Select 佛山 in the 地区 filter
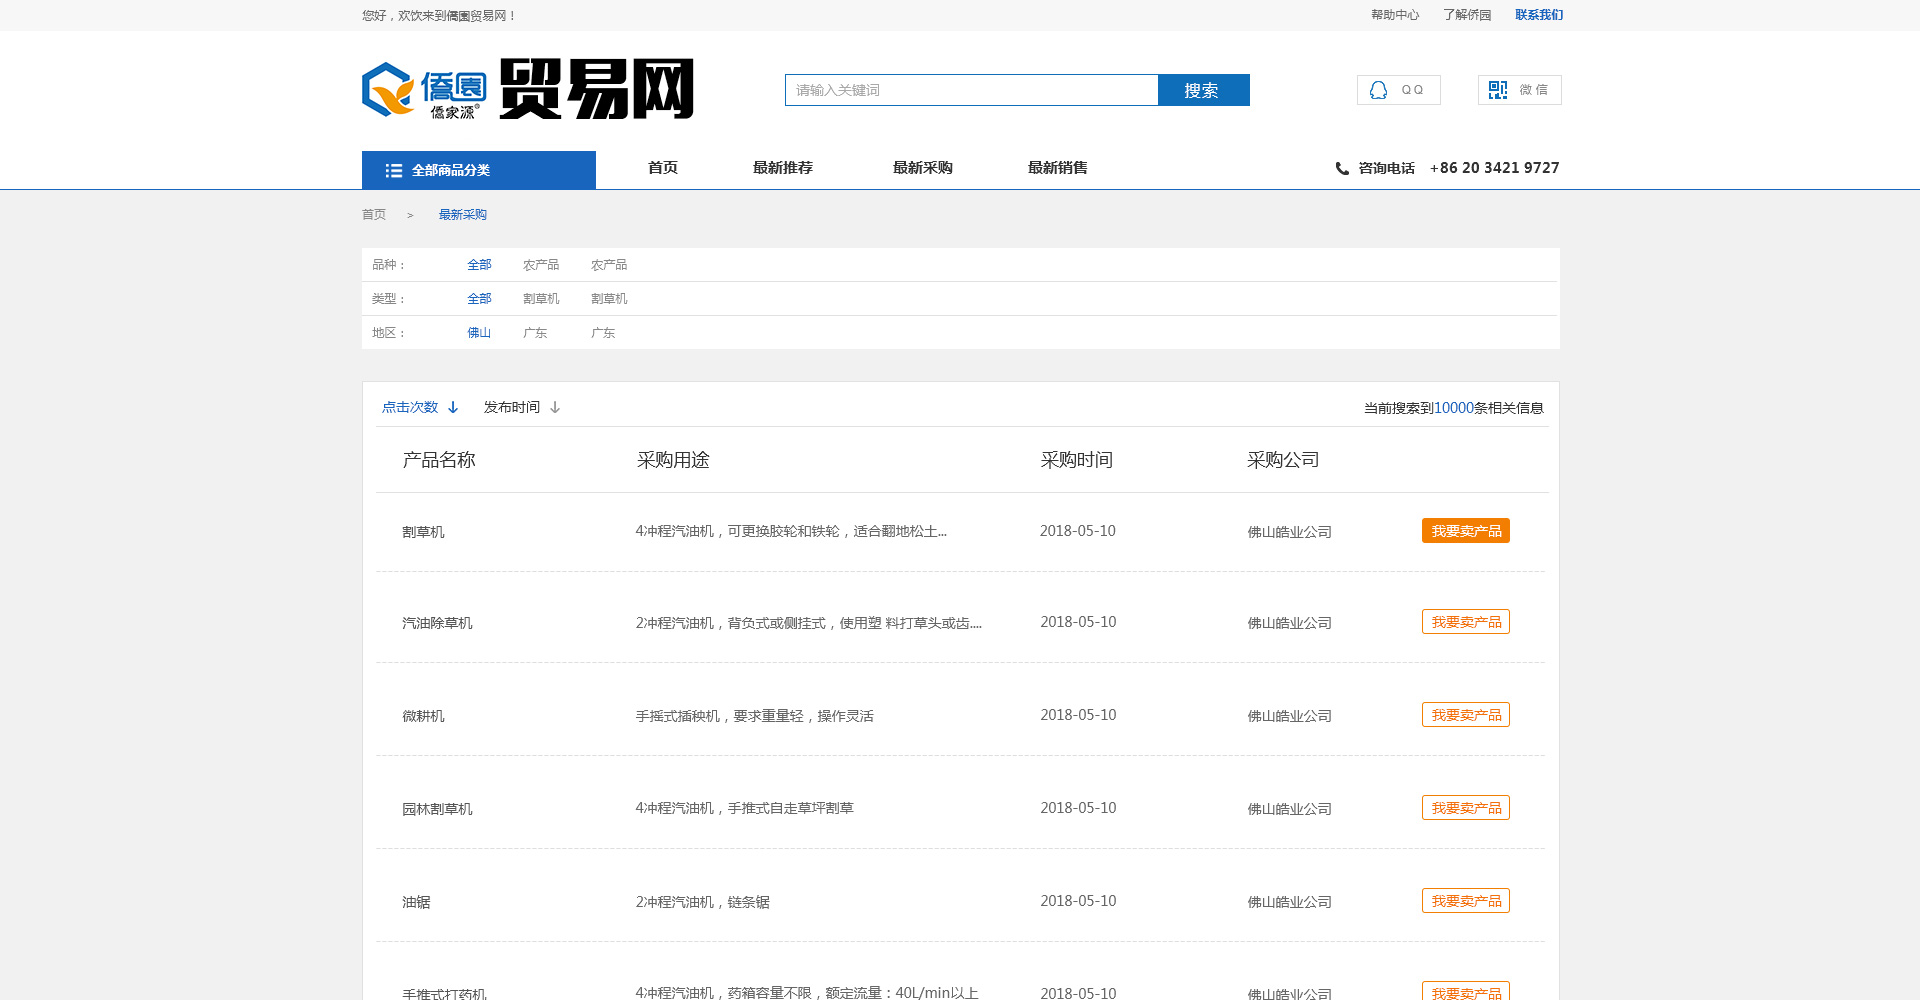 (x=479, y=333)
